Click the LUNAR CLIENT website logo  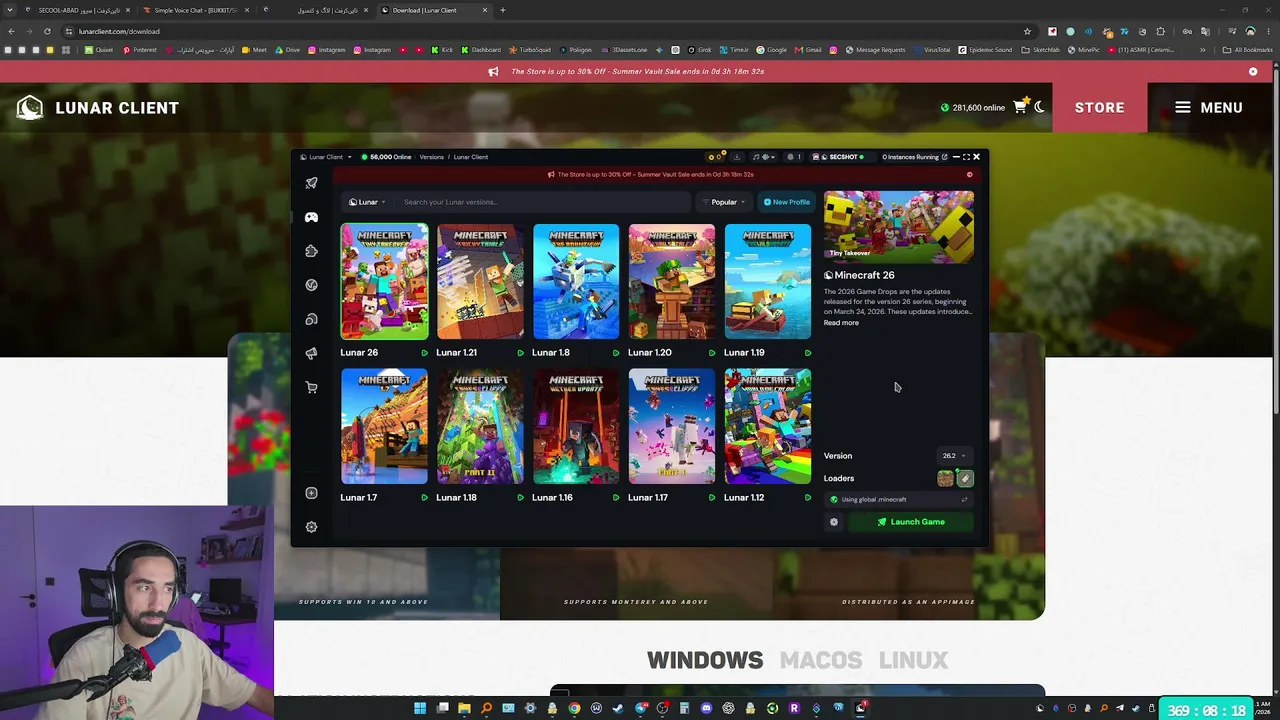98,107
